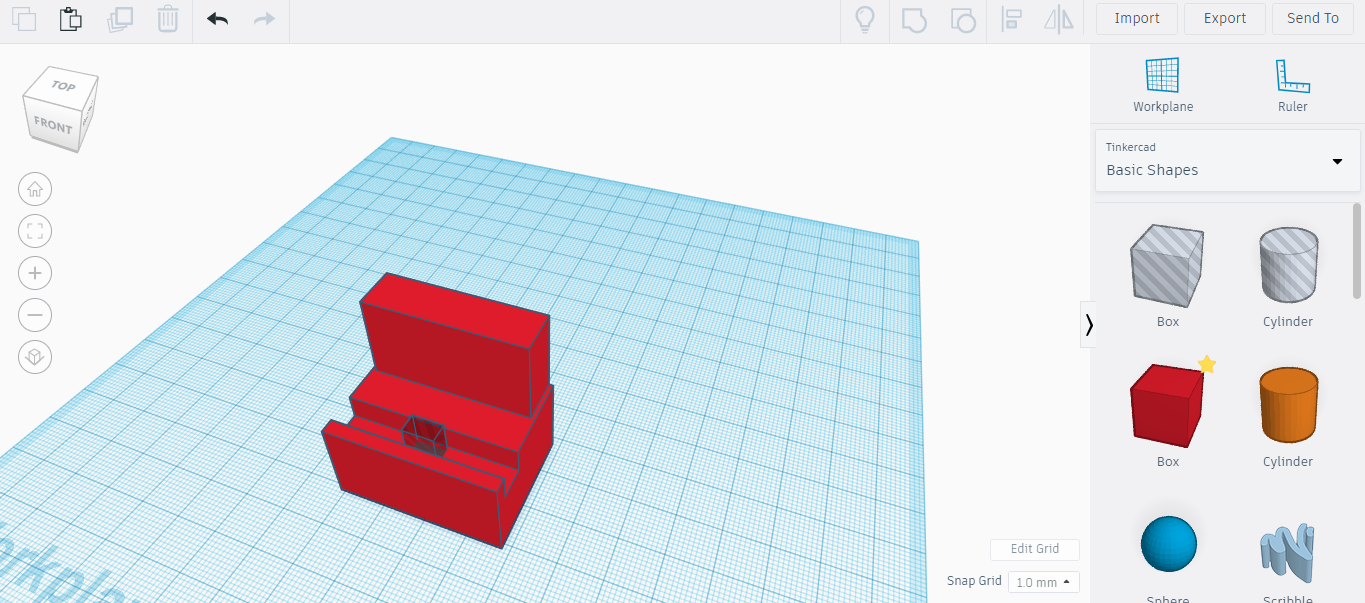Click the Paste clipboard icon
The image size is (1365, 603).
pos(70,18)
